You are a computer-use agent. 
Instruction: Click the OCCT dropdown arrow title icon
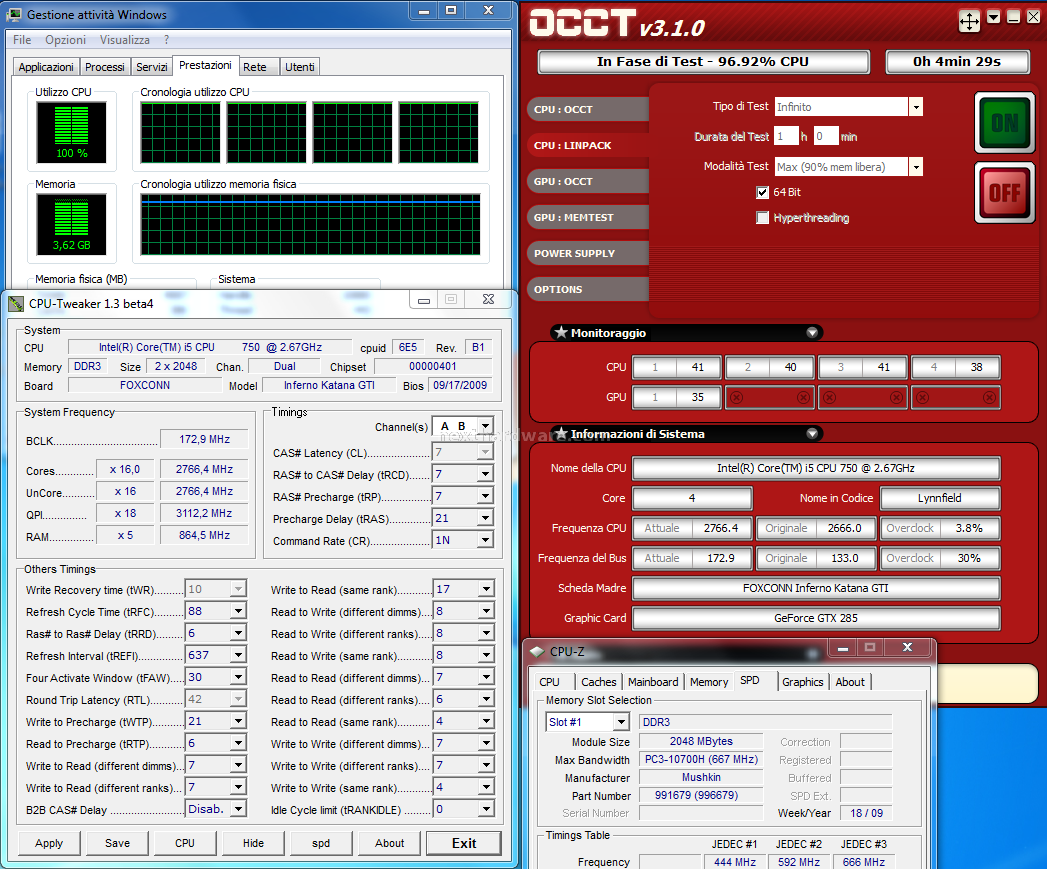(994, 17)
